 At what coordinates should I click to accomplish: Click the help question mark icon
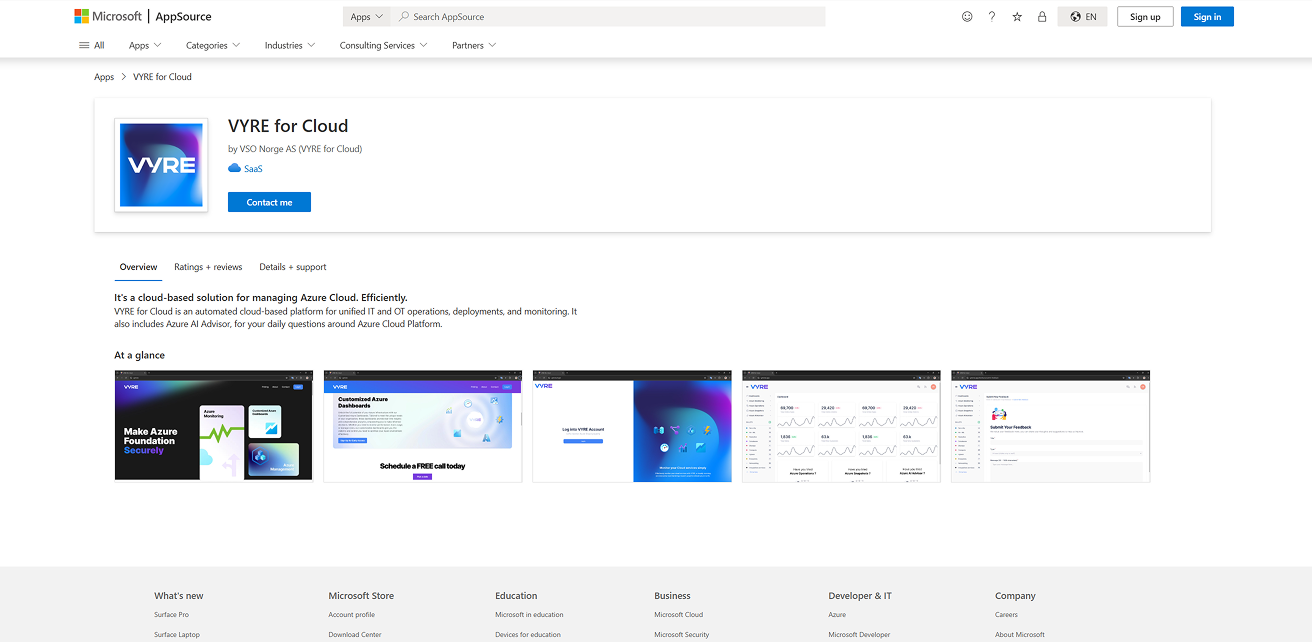[x=991, y=16]
